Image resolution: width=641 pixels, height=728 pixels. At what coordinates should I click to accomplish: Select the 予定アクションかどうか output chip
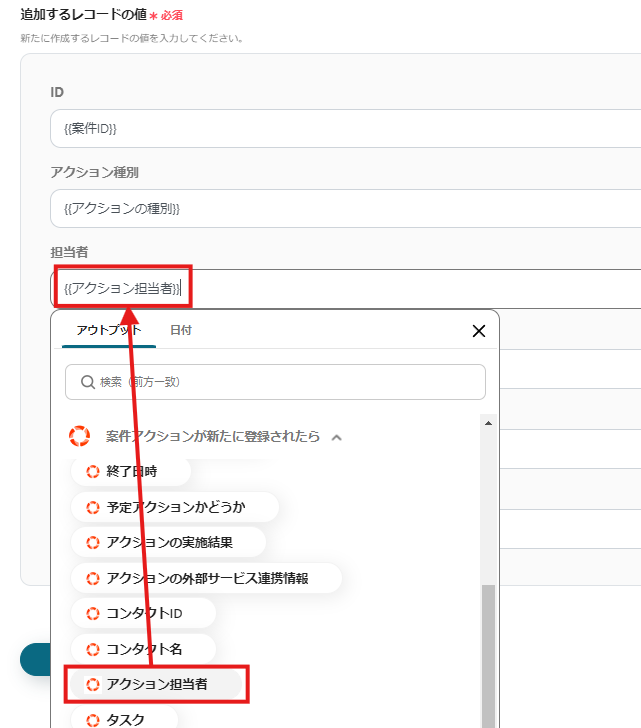(175, 507)
